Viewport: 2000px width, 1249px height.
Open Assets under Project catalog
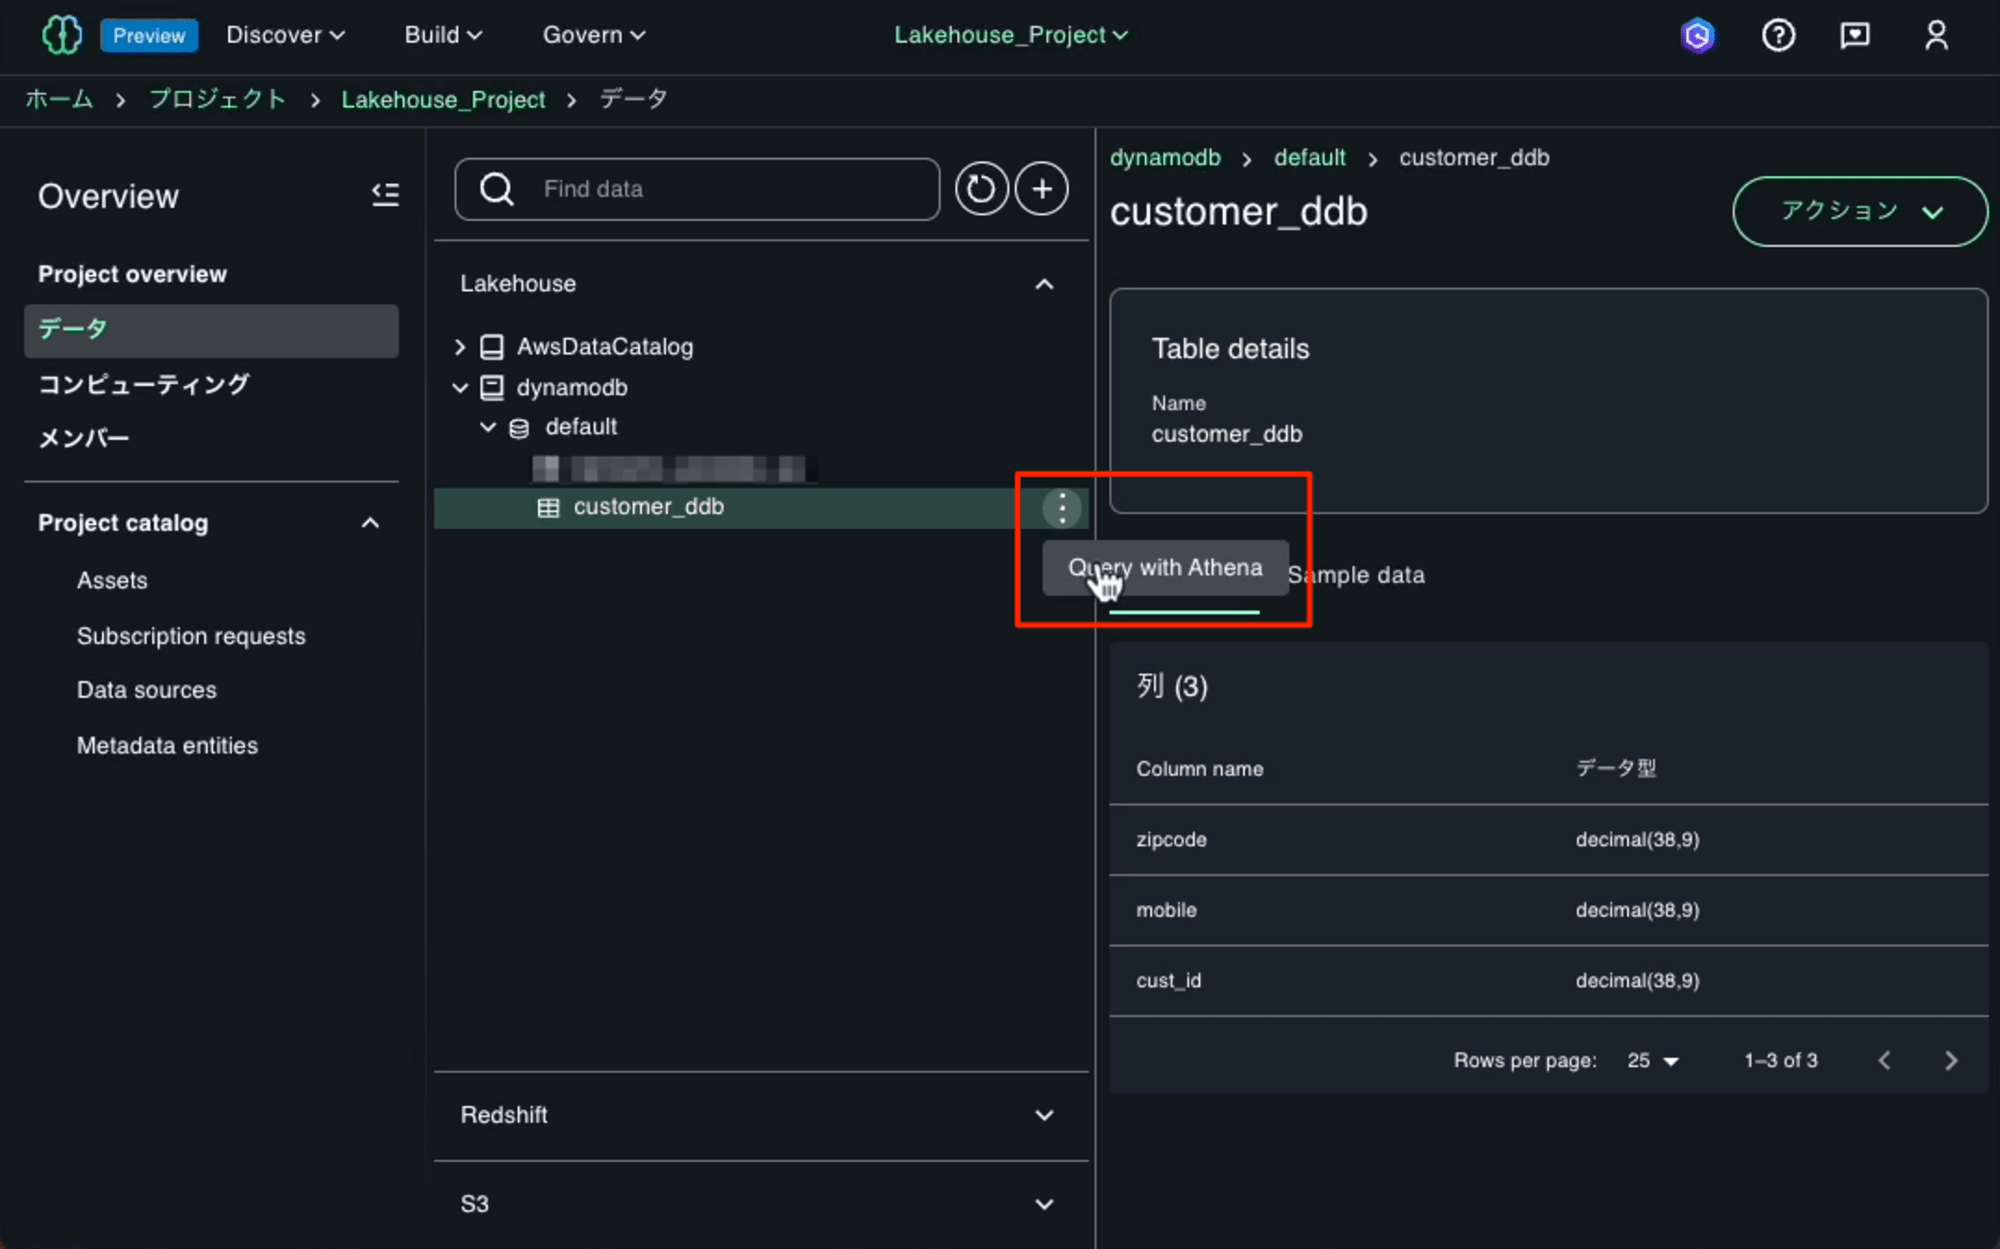coord(112,580)
